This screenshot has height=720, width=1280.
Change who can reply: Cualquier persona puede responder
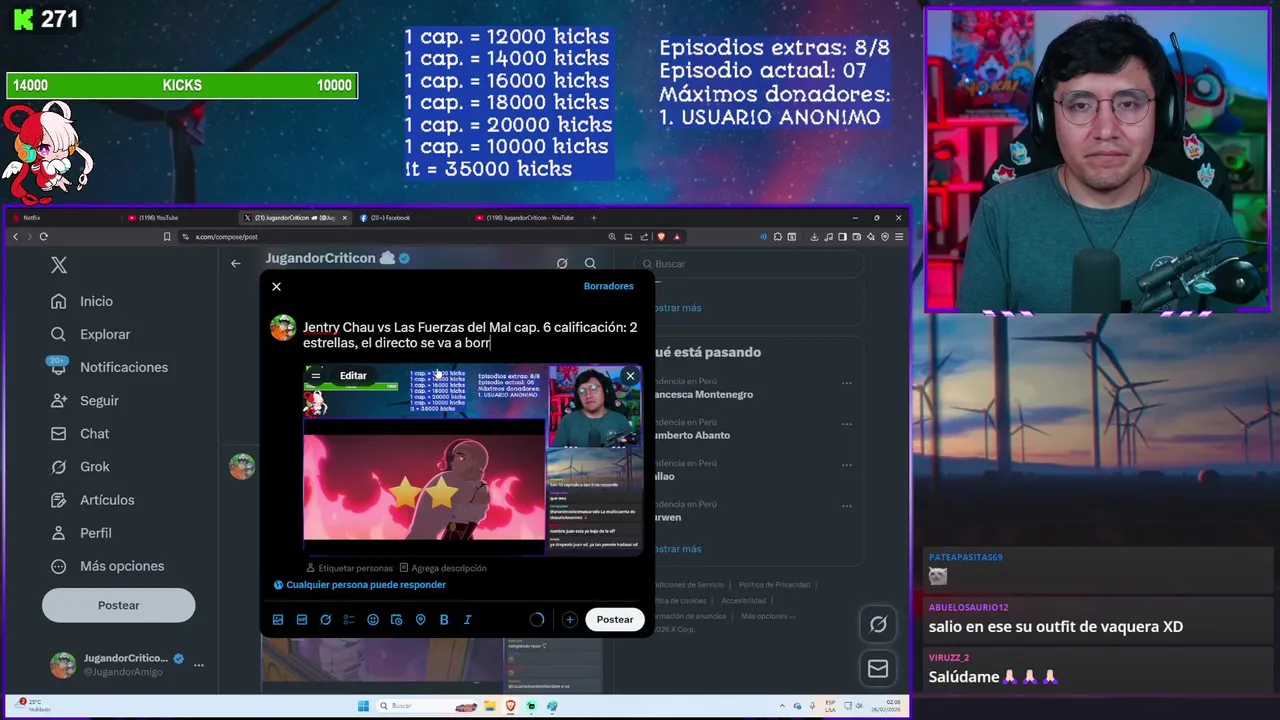point(360,585)
